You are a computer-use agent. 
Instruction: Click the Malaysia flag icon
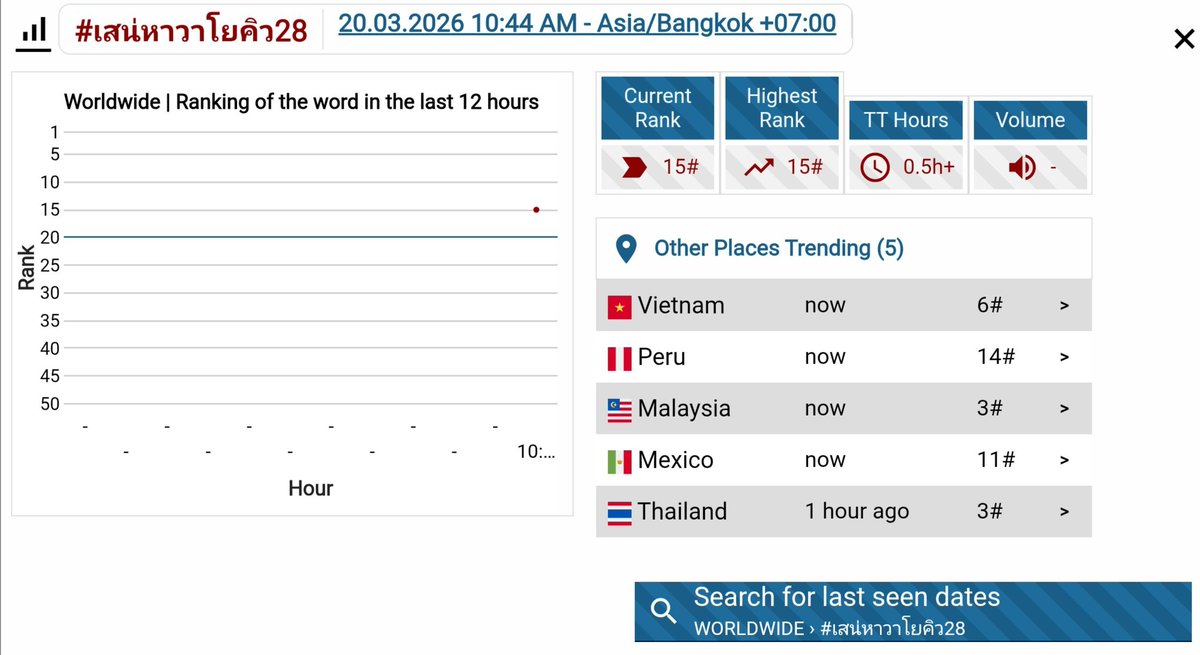click(x=620, y=410)
